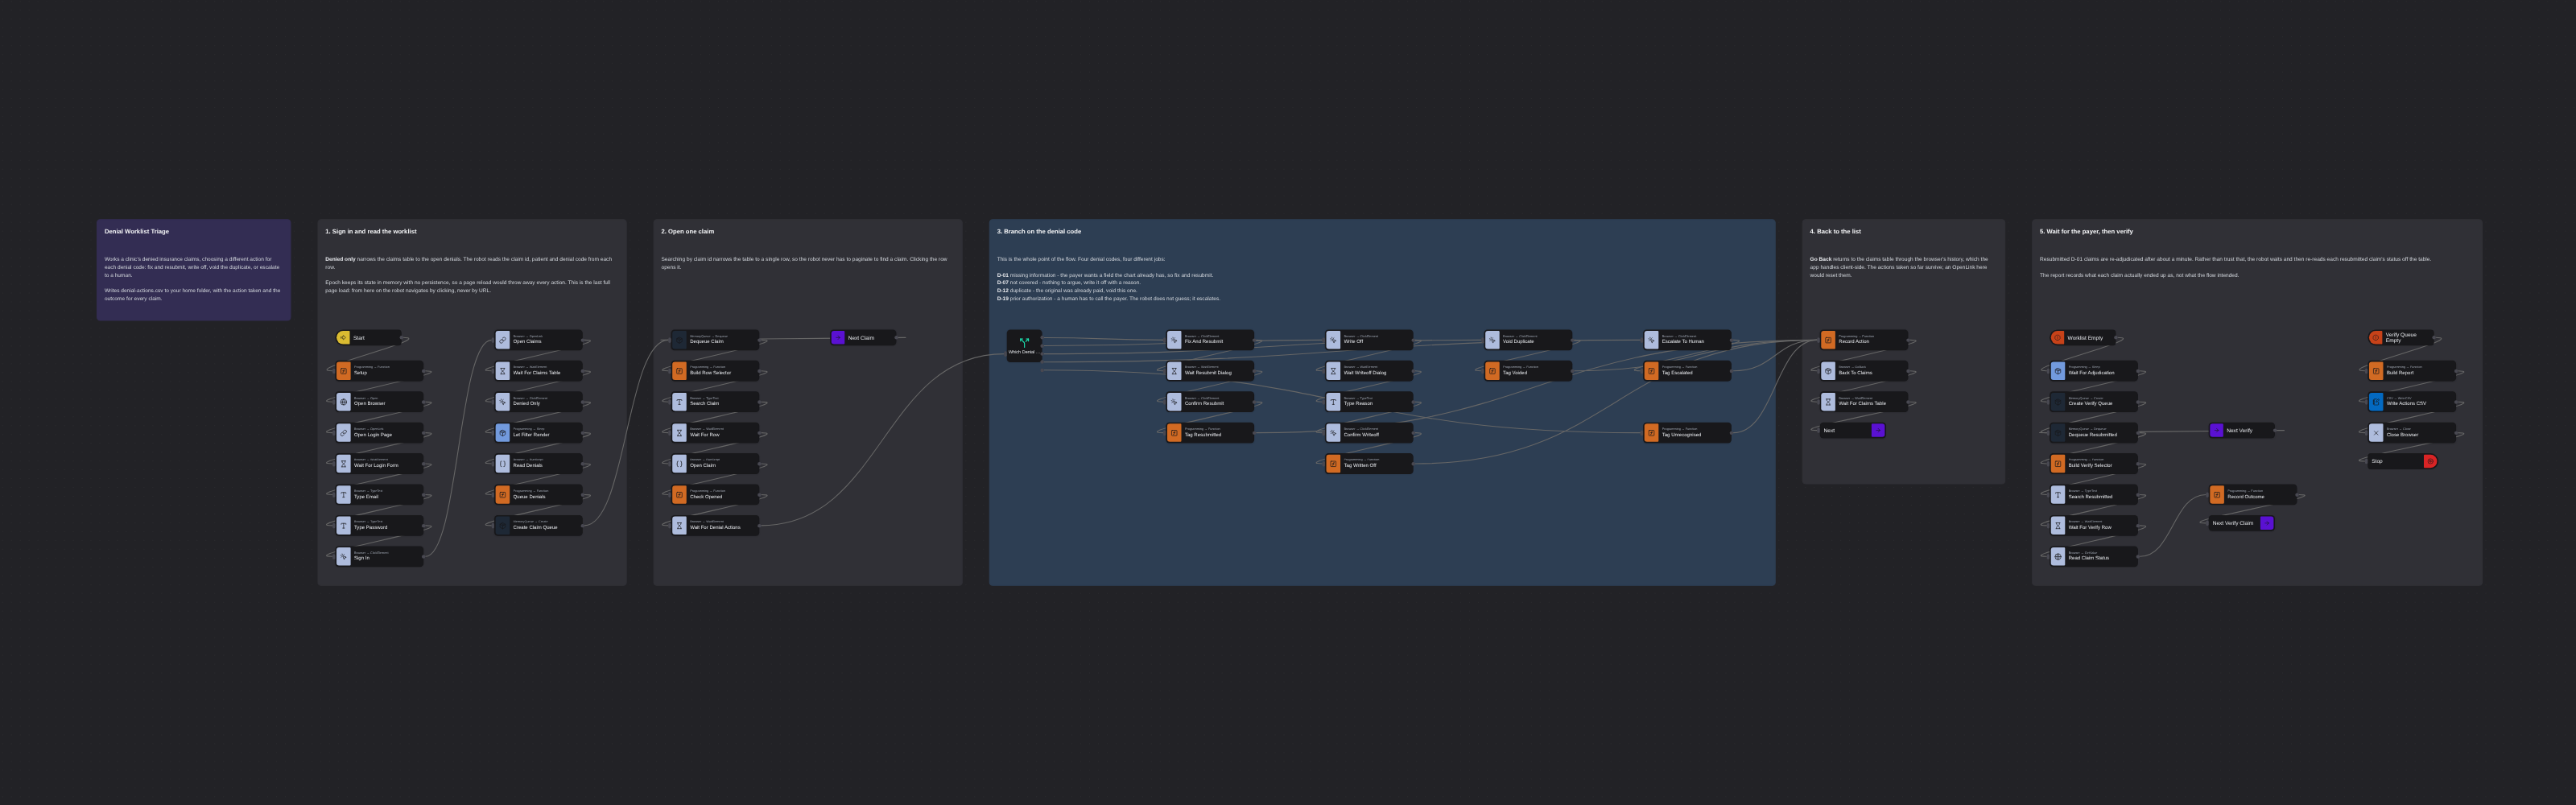Select the Denied Only click icon
Image resolution: width=2576 pixels, height=805 pixels.
click(x=503, y=402)
